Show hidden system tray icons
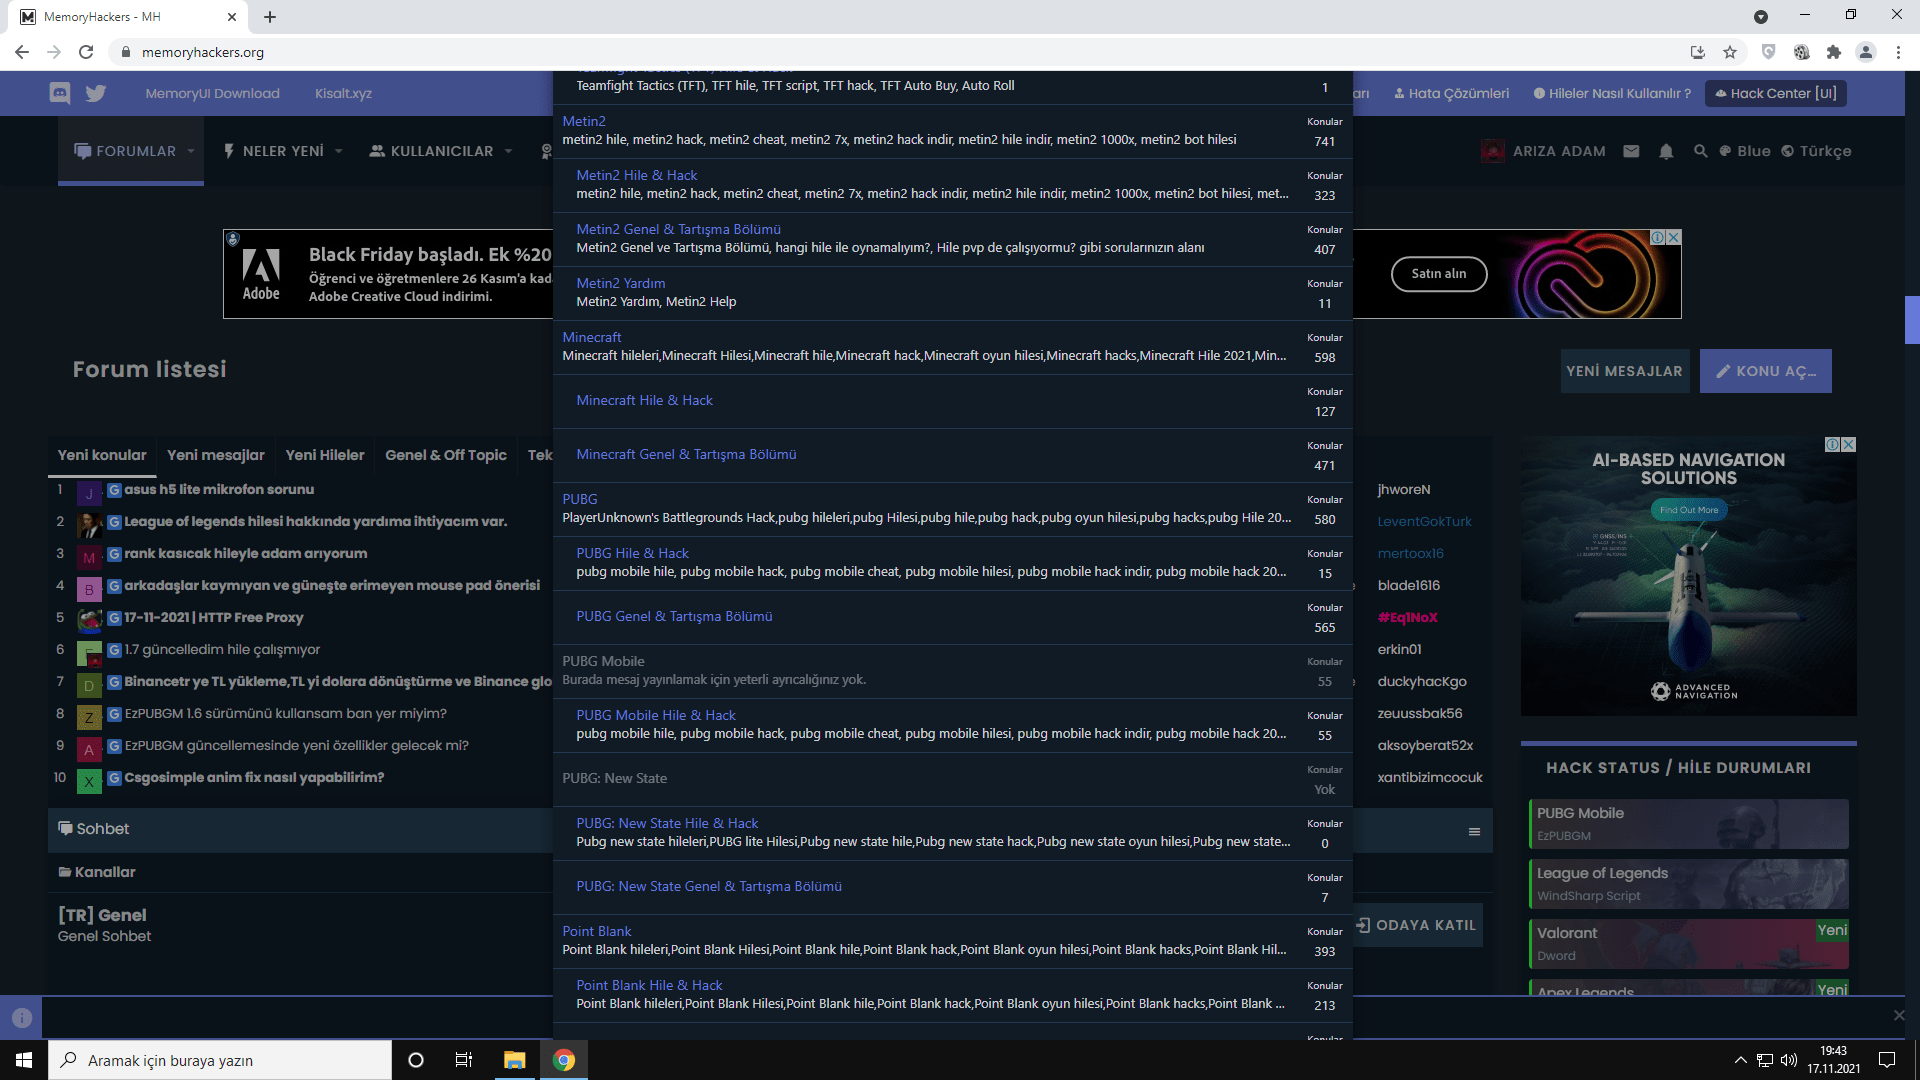 pos(1740,1060)
